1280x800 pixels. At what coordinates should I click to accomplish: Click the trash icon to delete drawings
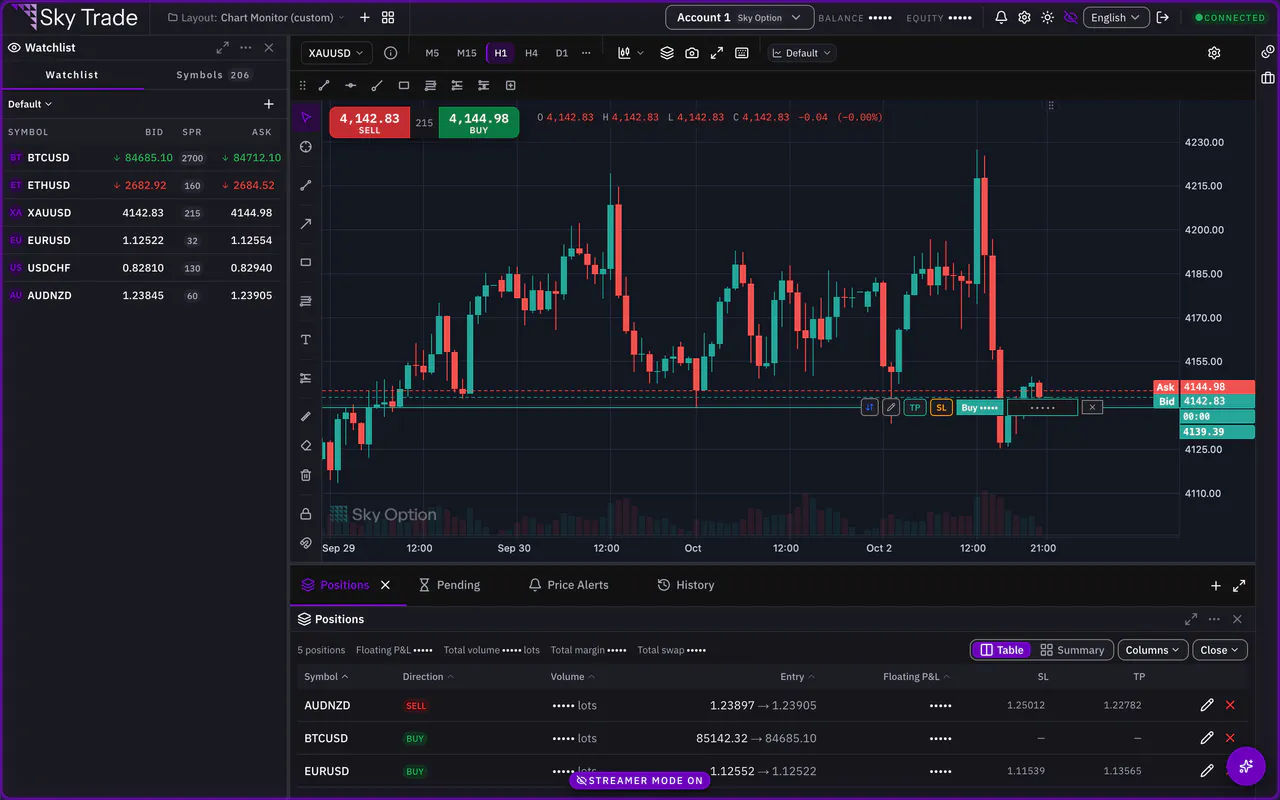point(306,475)
